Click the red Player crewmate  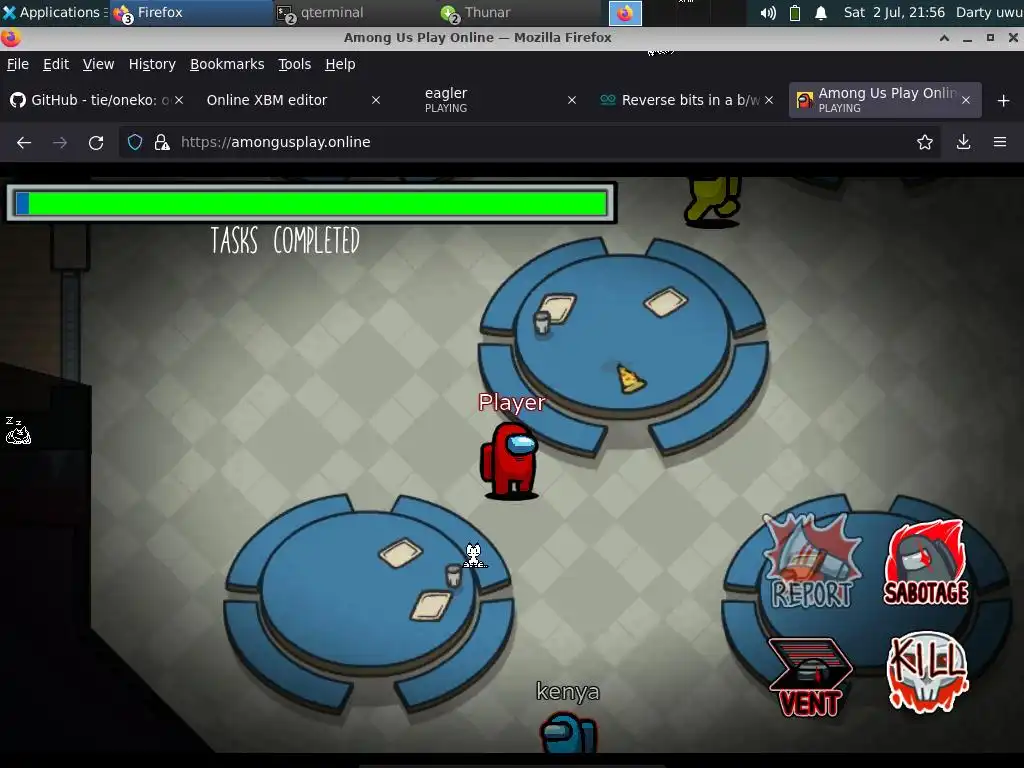511,460
